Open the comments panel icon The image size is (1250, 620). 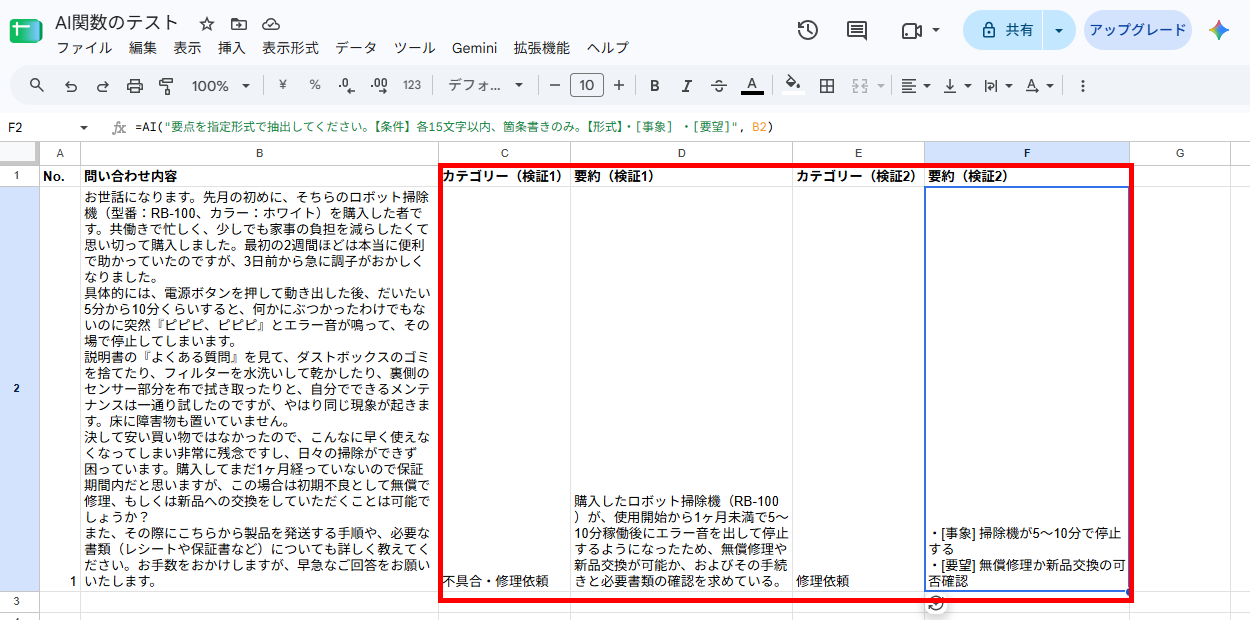857,30
